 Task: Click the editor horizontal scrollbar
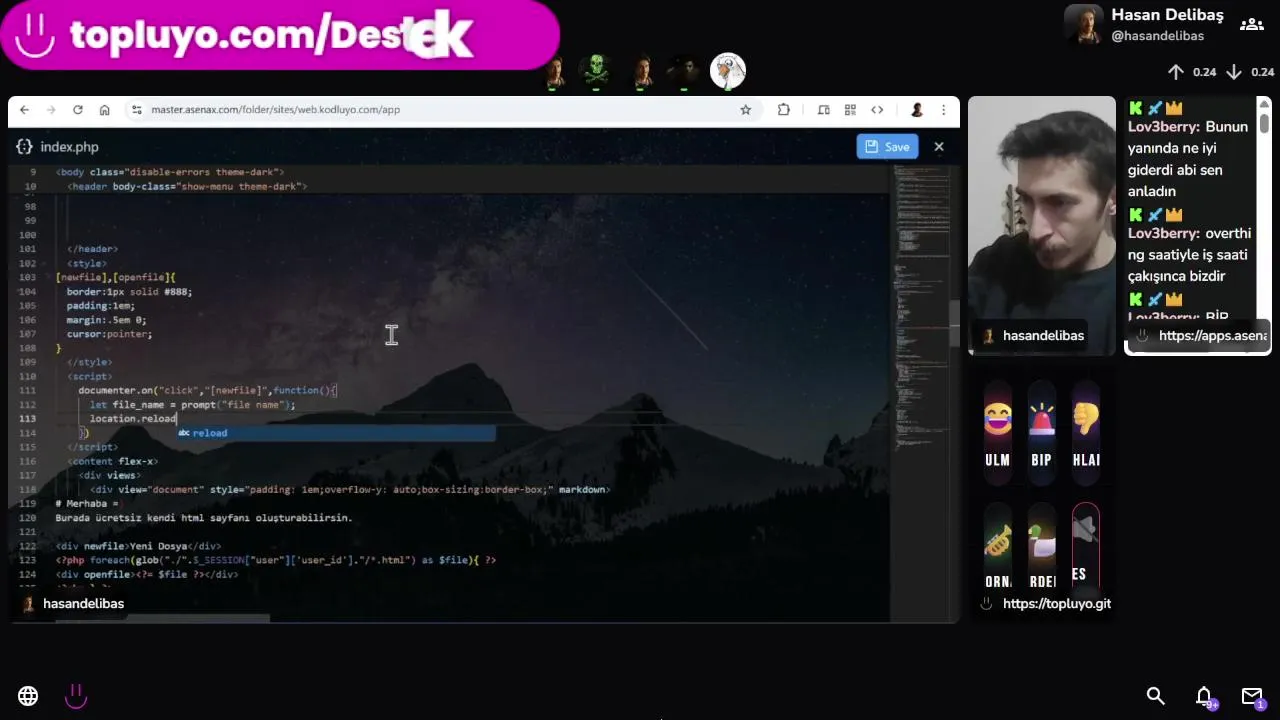[162, 618]
